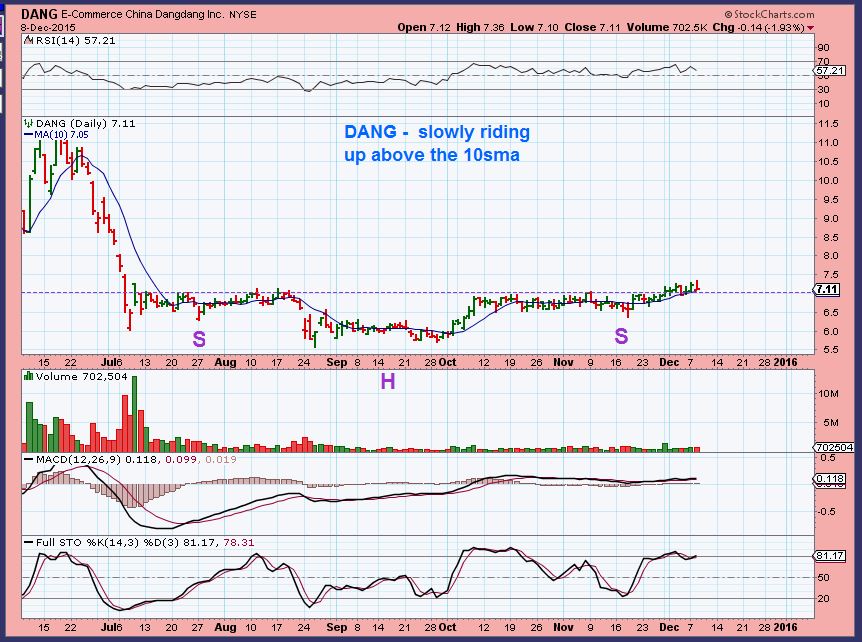Click the DANG ticker symbol in the header
Screen dimensions: 862x642
(39, 14)
